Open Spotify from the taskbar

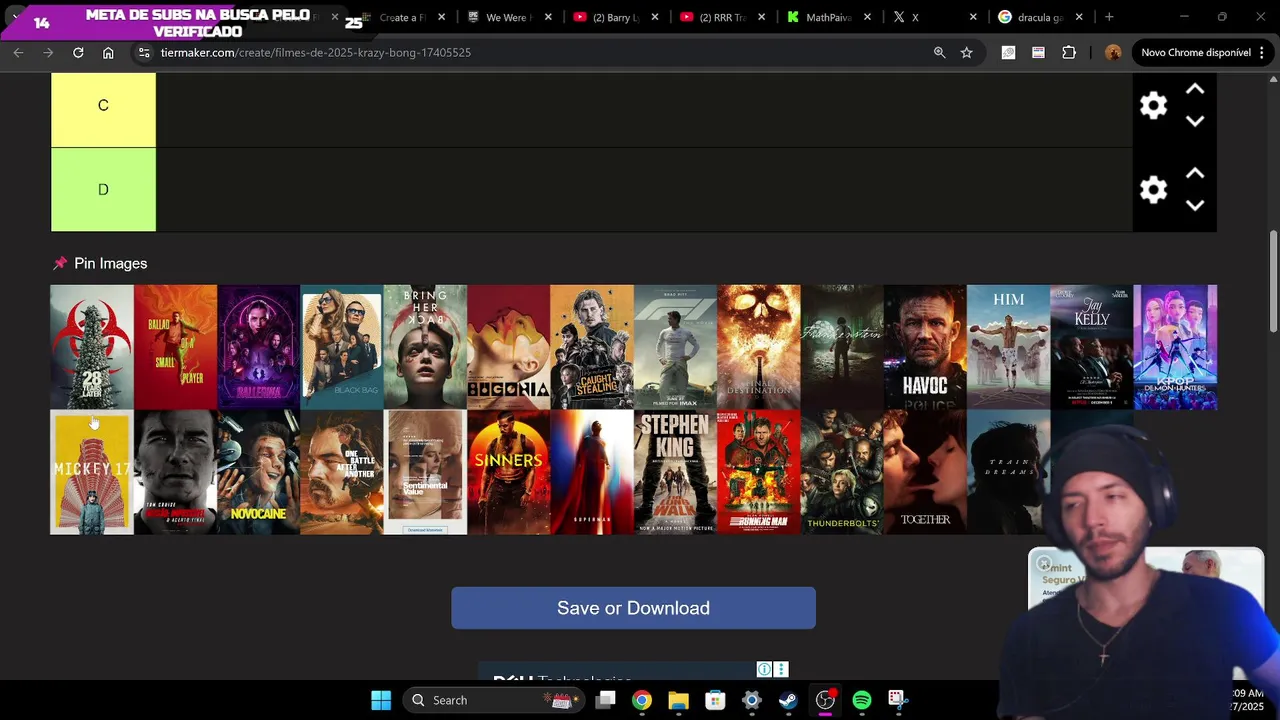click(x=862, y=700)
